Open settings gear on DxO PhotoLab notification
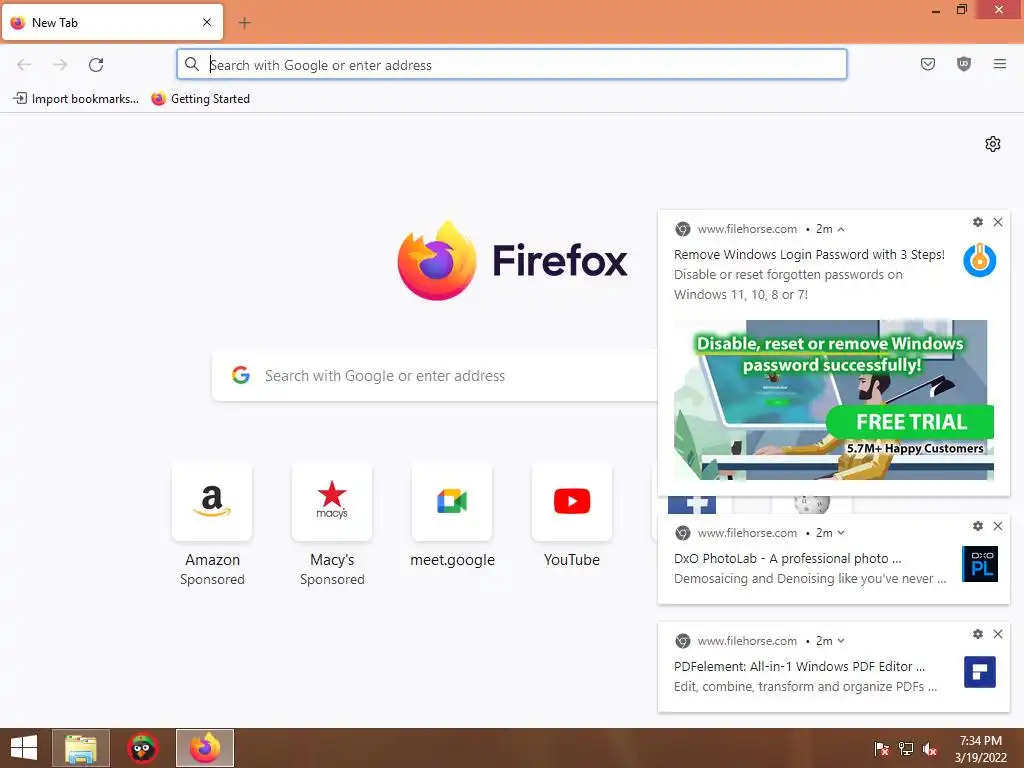Viewport: 1024px width, 768px height. click(x=978, y=526)
